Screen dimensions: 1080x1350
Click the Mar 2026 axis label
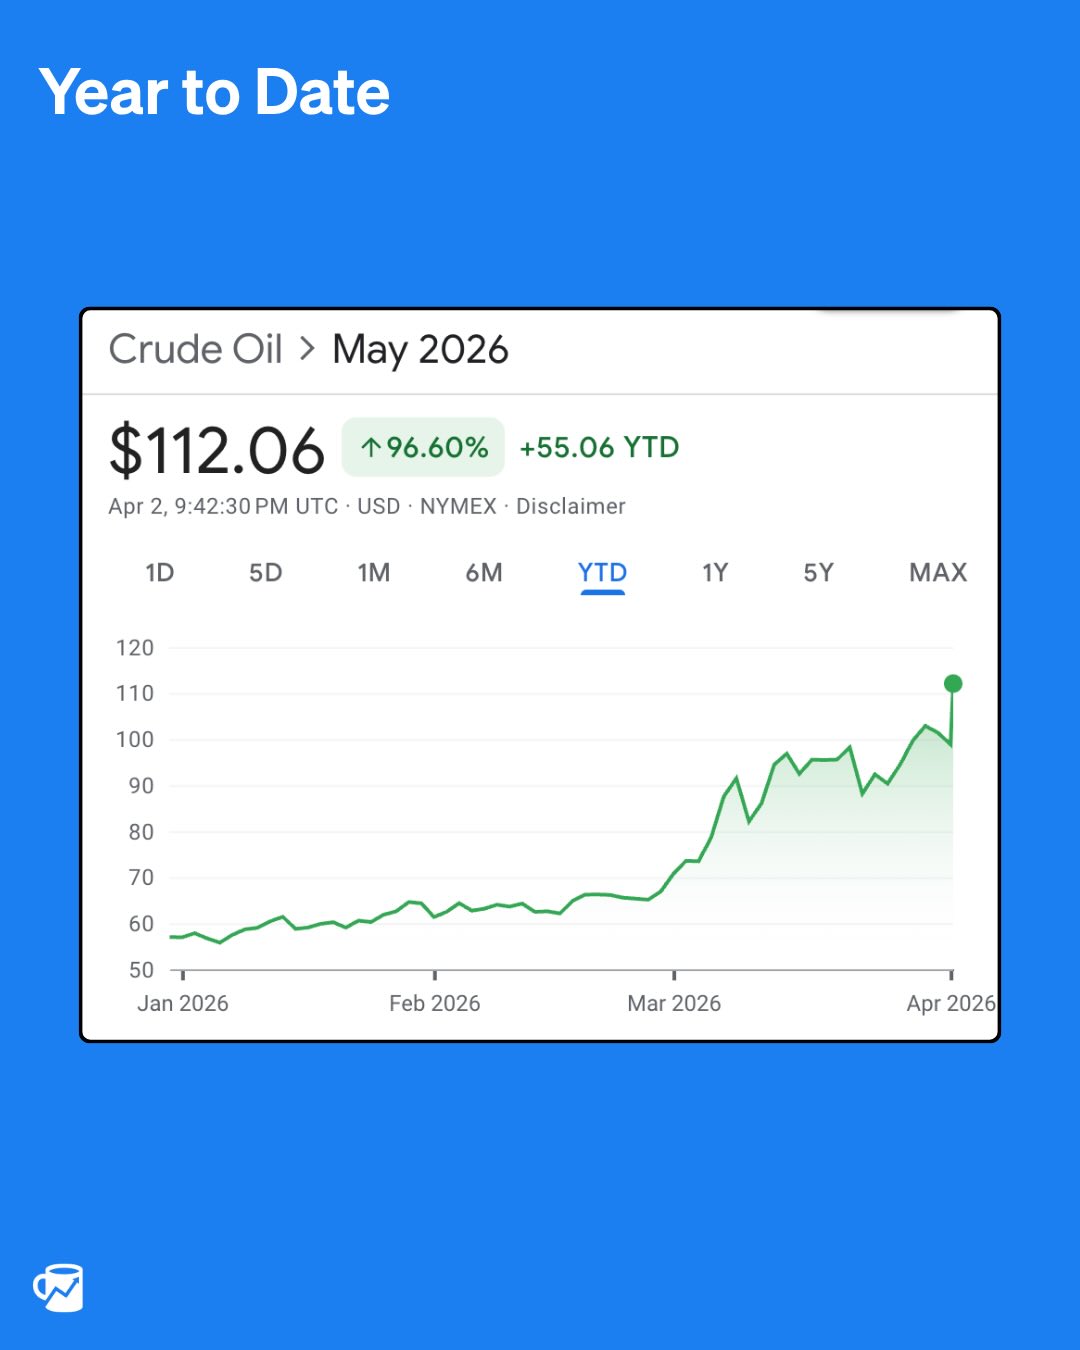[x=674, y=1003]
